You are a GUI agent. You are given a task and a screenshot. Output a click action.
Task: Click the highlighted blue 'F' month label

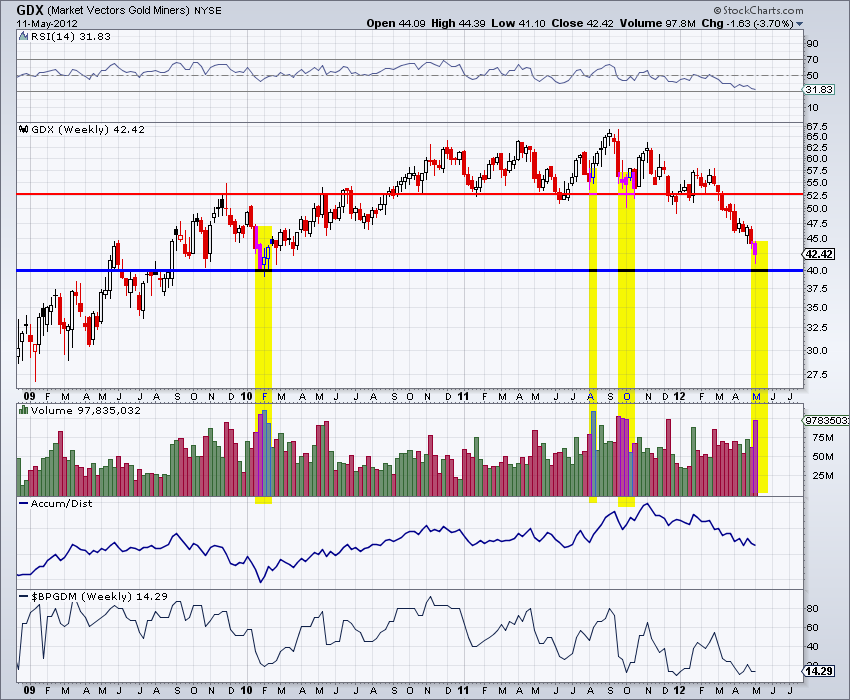click(265, 396)
